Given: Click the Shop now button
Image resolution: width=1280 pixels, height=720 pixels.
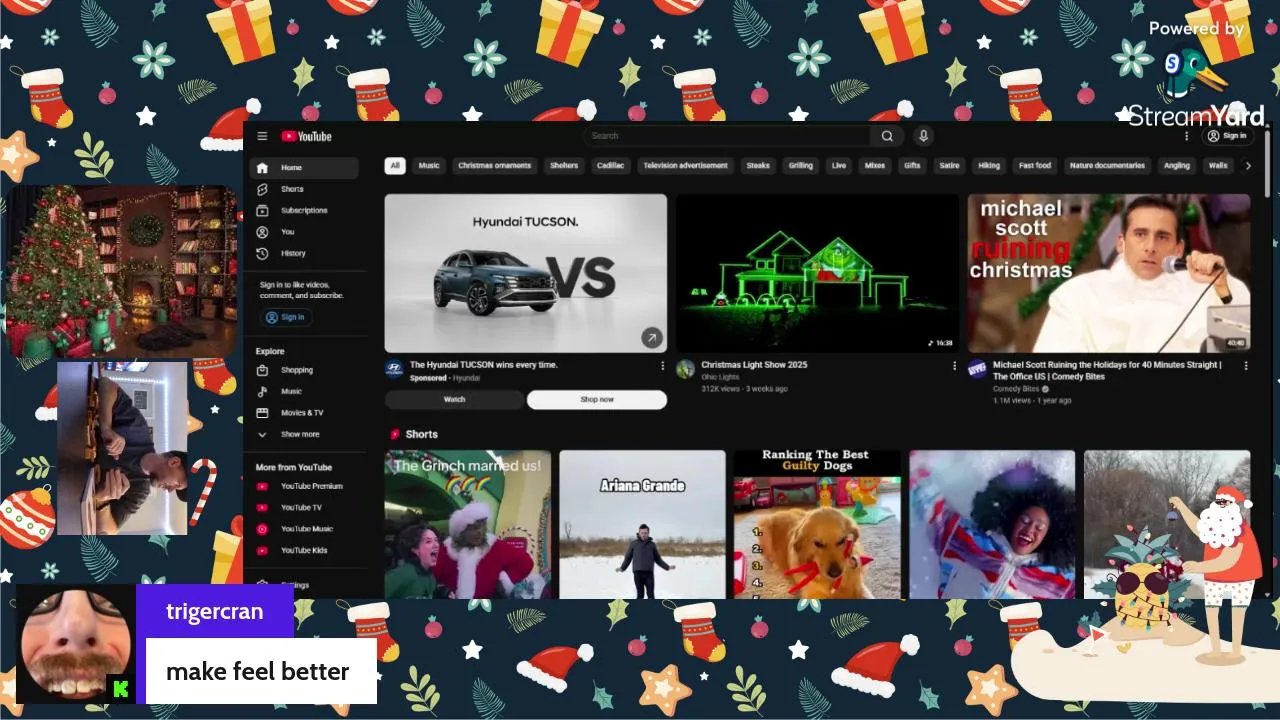Looking at the screenshot, I should coord(597,399).
